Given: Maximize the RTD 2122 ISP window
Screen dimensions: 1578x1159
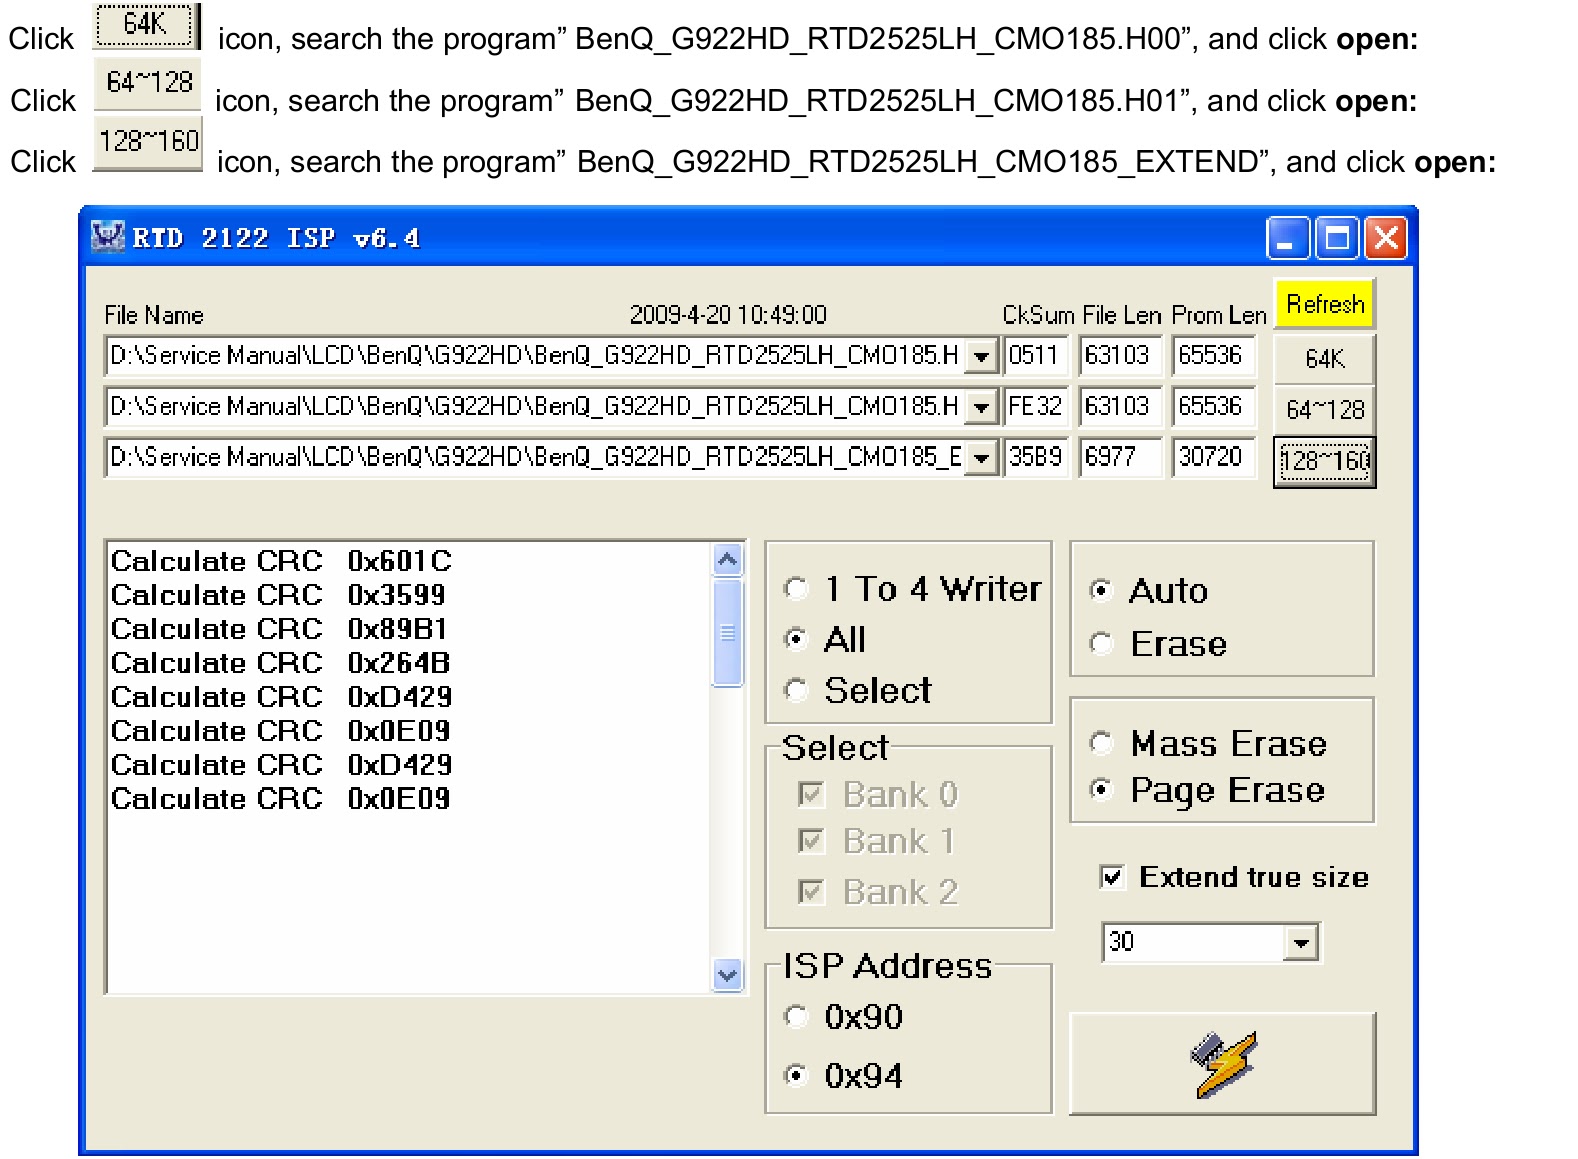Looking at the screenshot, I should (x=1337, y=238).
